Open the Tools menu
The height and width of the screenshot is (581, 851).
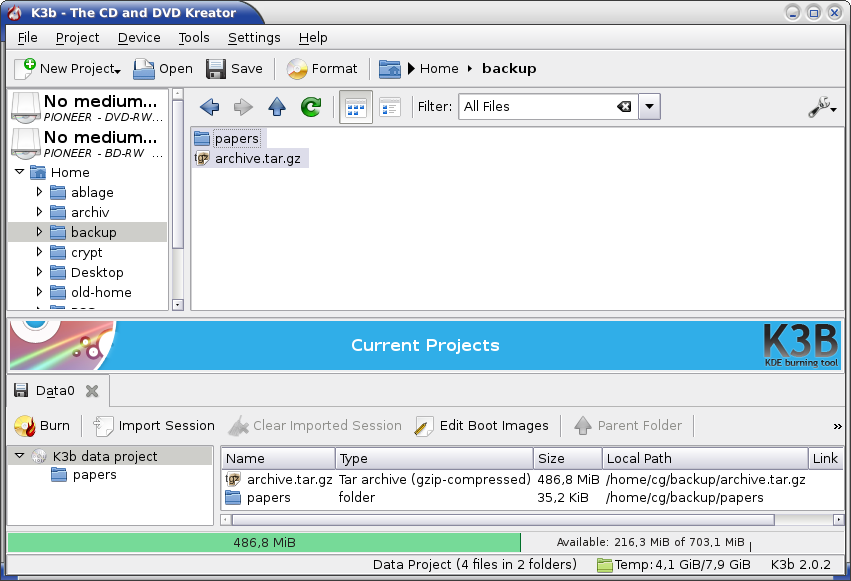pyautogui.click(x=194, y=37)
